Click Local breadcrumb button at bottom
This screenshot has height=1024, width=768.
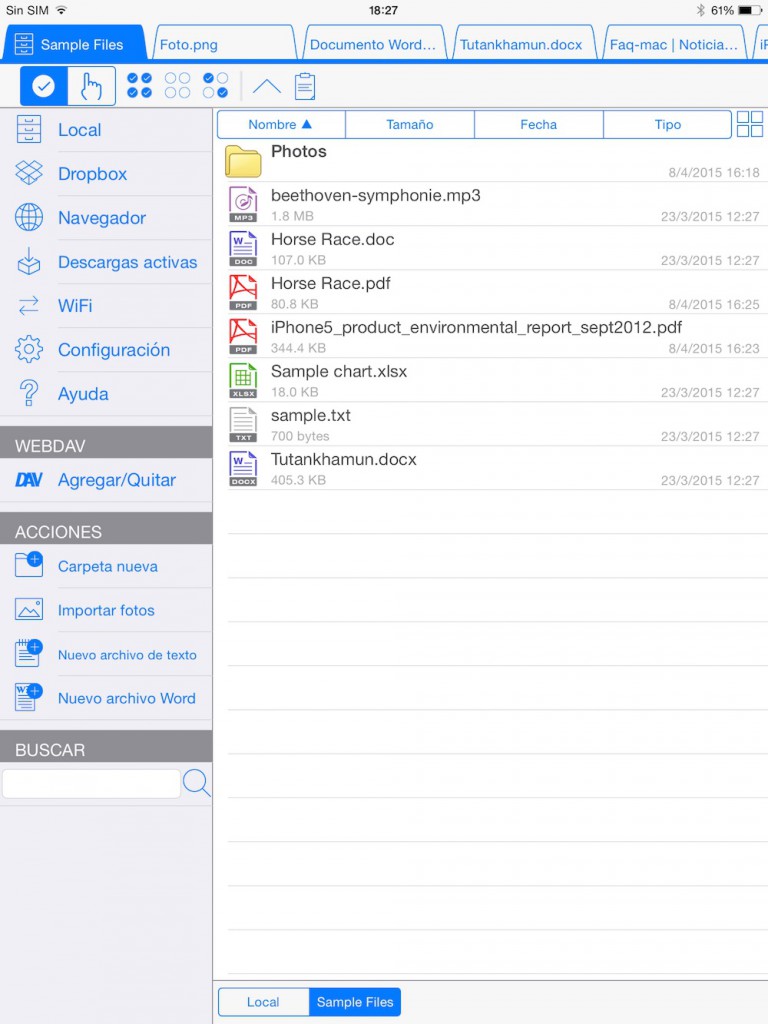point(263,1002)
